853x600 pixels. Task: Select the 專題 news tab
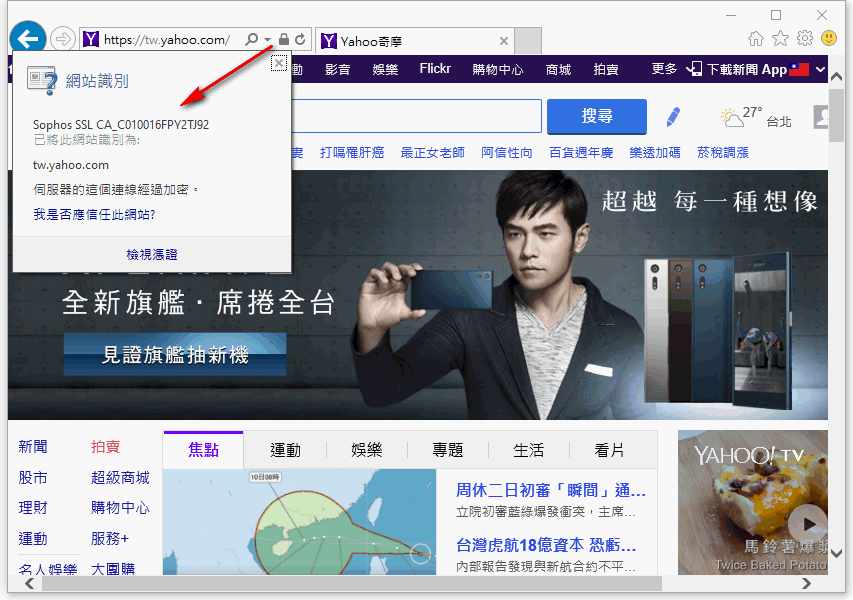click(x=448, y=450)
